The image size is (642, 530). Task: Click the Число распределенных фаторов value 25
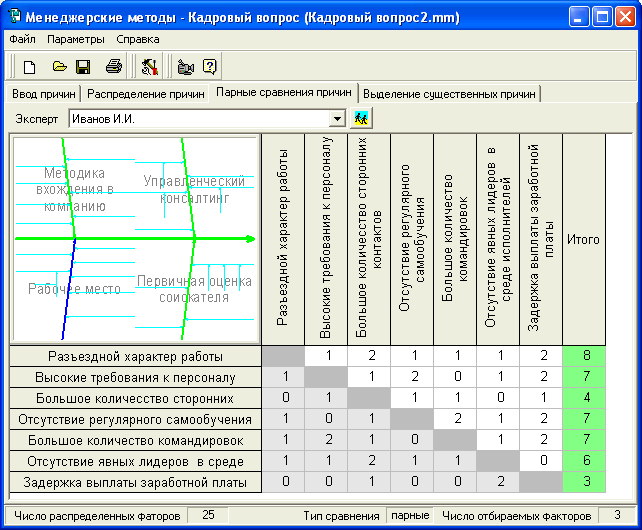click(x=208, y=515)
